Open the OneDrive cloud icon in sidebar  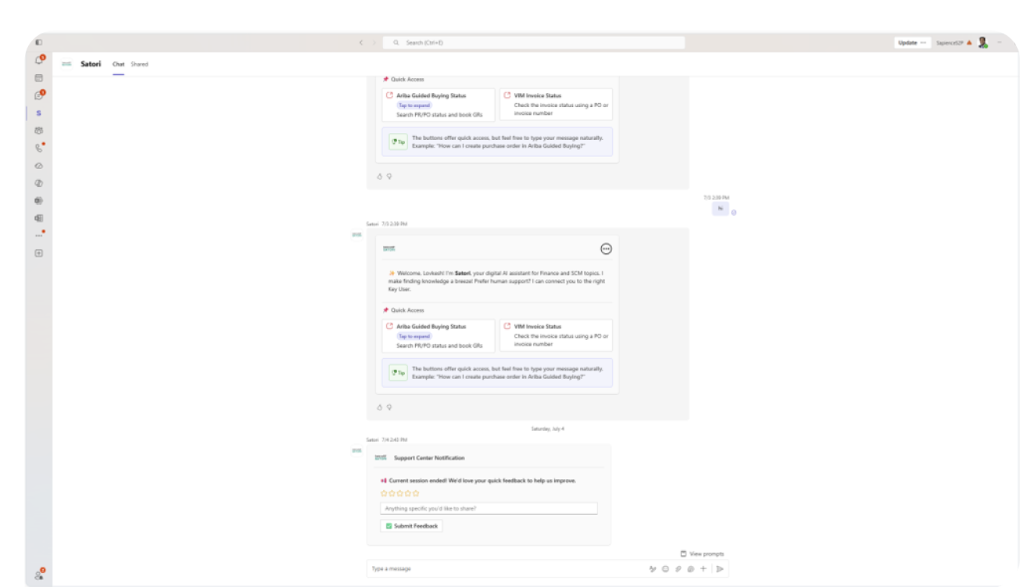click(39, 166)
